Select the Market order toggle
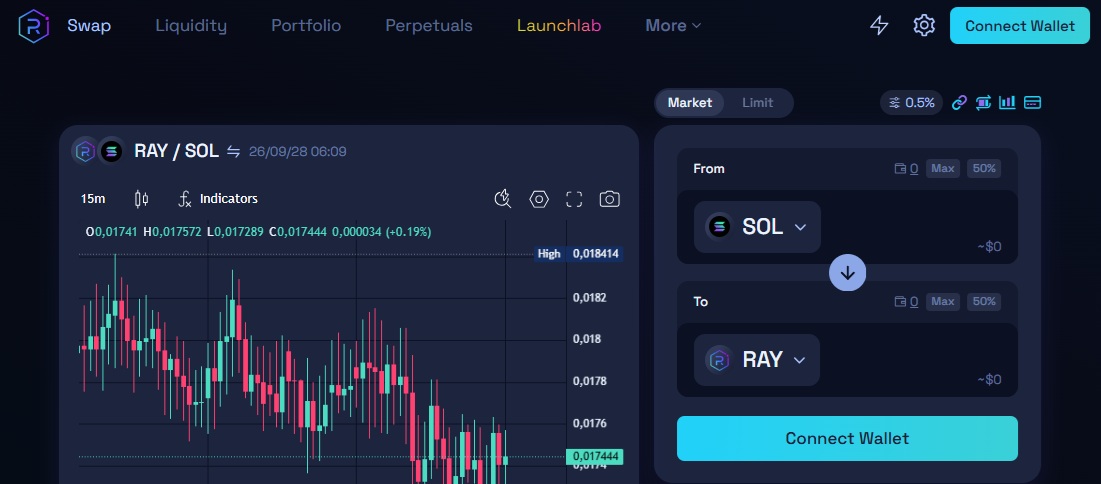Screen dimensions: 1101x484 [690, 103]
